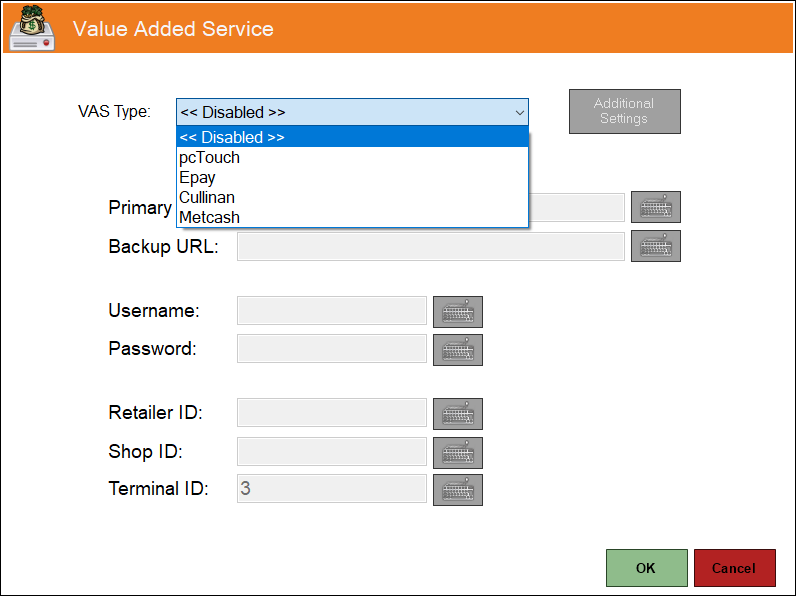Open on-screen keyboard for Shop ID
This screenshot has height=596, width=796.
pos(457,452)
